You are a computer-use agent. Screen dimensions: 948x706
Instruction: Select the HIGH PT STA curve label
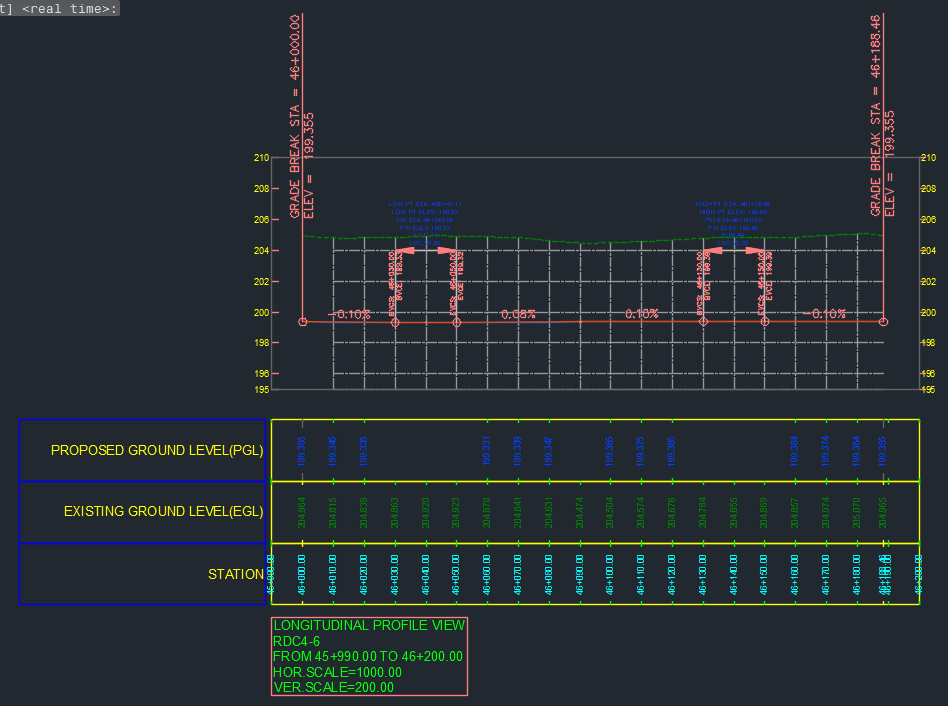coord(733,204)
